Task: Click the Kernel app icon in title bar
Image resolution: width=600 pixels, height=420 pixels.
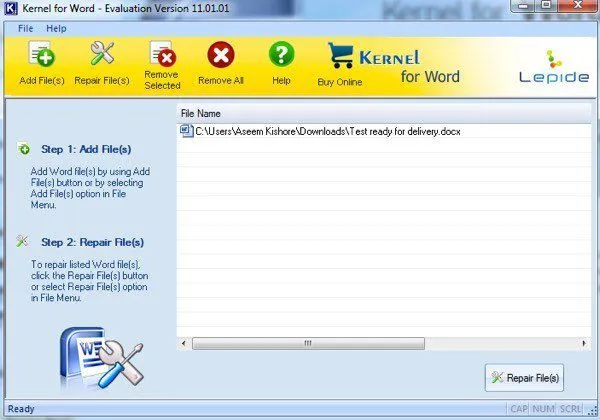Action: (x=11, y=8)
